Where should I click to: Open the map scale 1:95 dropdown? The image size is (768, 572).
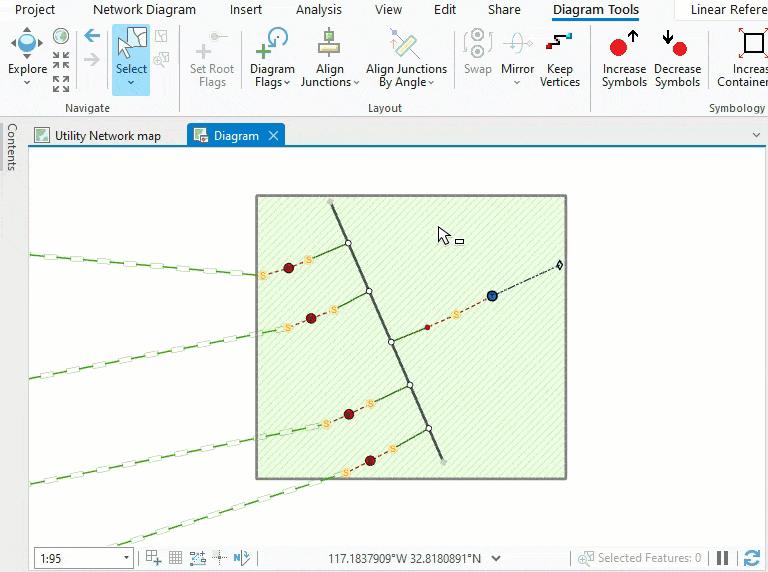click(126, 558)
